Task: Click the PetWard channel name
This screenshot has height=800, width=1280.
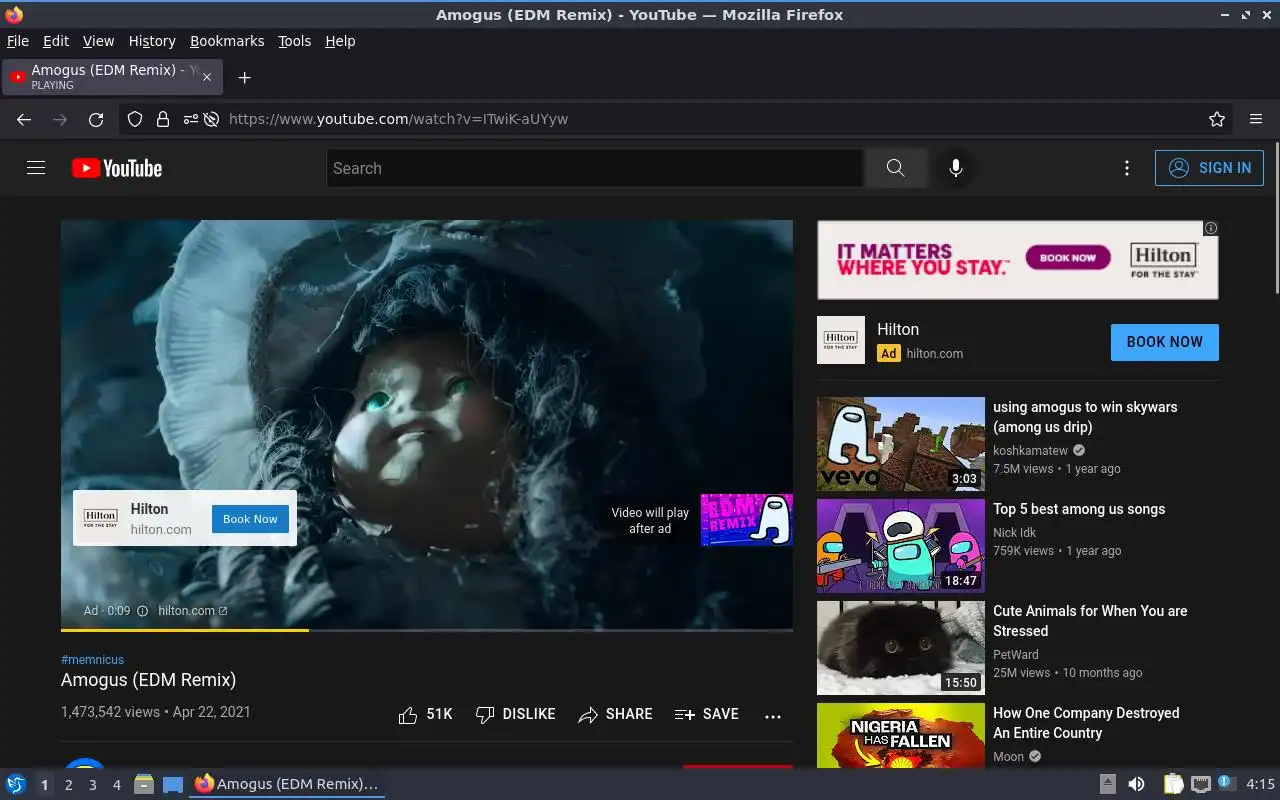Action: click(x=1015, y=655)
